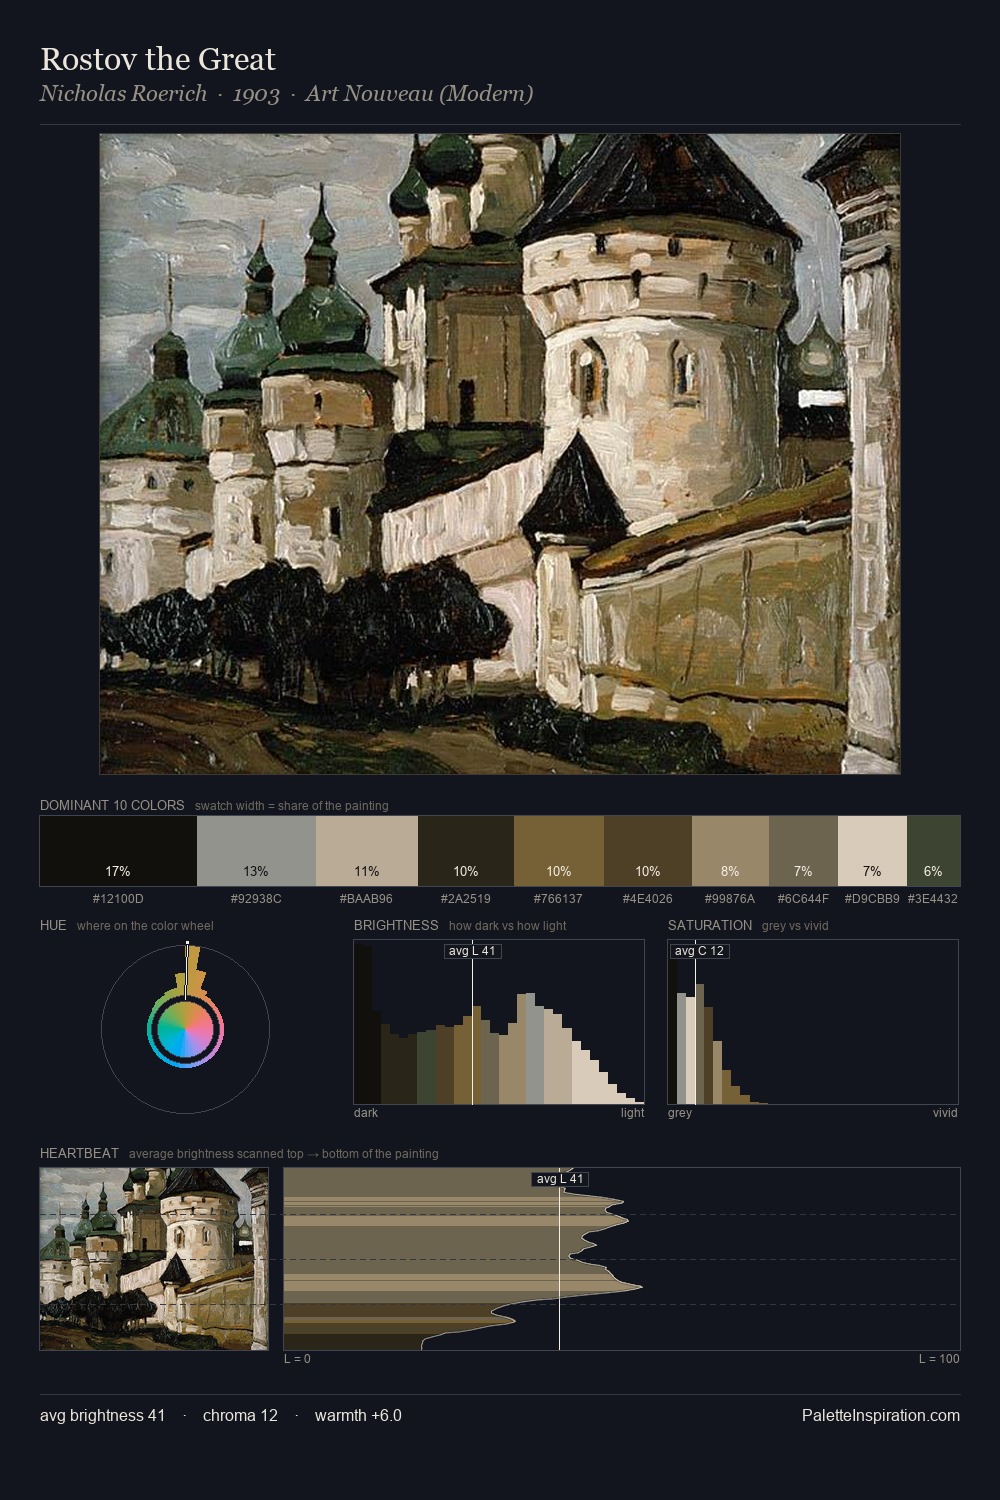Click 'where on the color wheel' caption

[145, 925]
